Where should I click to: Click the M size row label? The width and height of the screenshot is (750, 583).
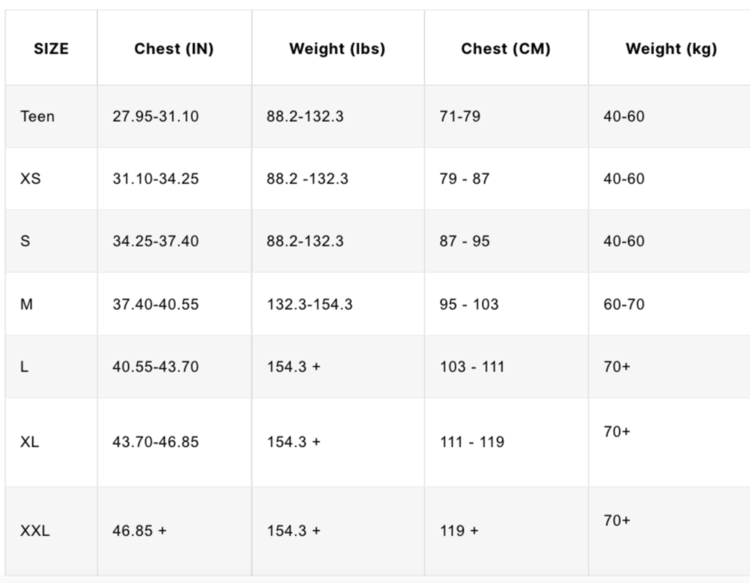point(27,304)
